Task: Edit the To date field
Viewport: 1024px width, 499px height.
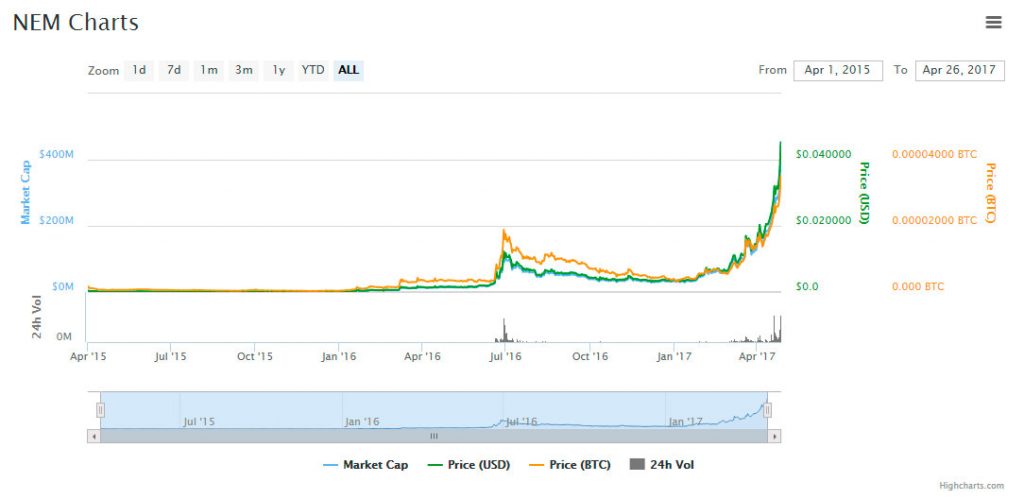Action: click(x=959, y=71)
